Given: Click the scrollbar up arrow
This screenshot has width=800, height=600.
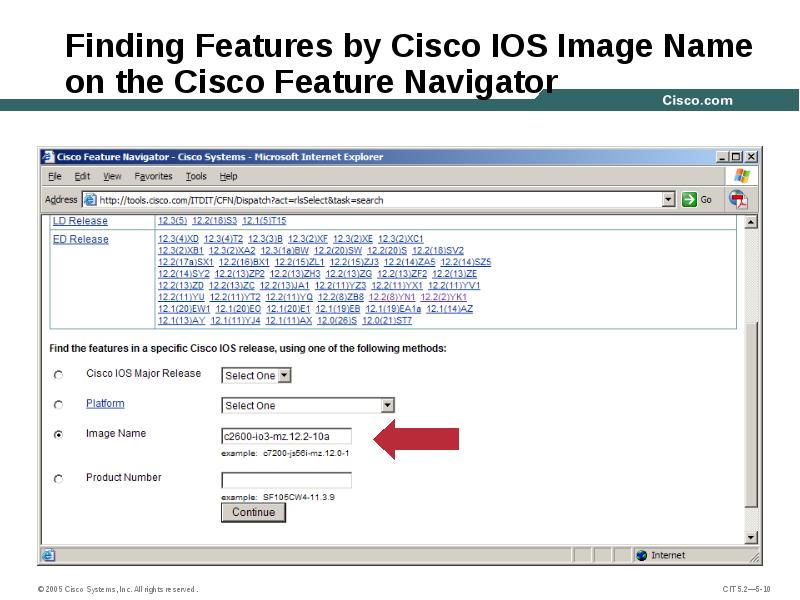Looking at the screenshot, I should pyautogui.click(x=751, y=222).
